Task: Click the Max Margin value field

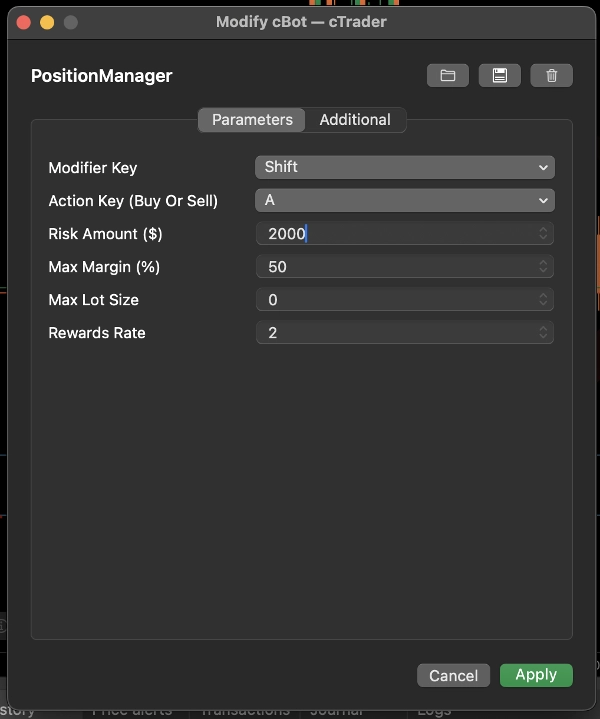Action: (x=395, y=267)
